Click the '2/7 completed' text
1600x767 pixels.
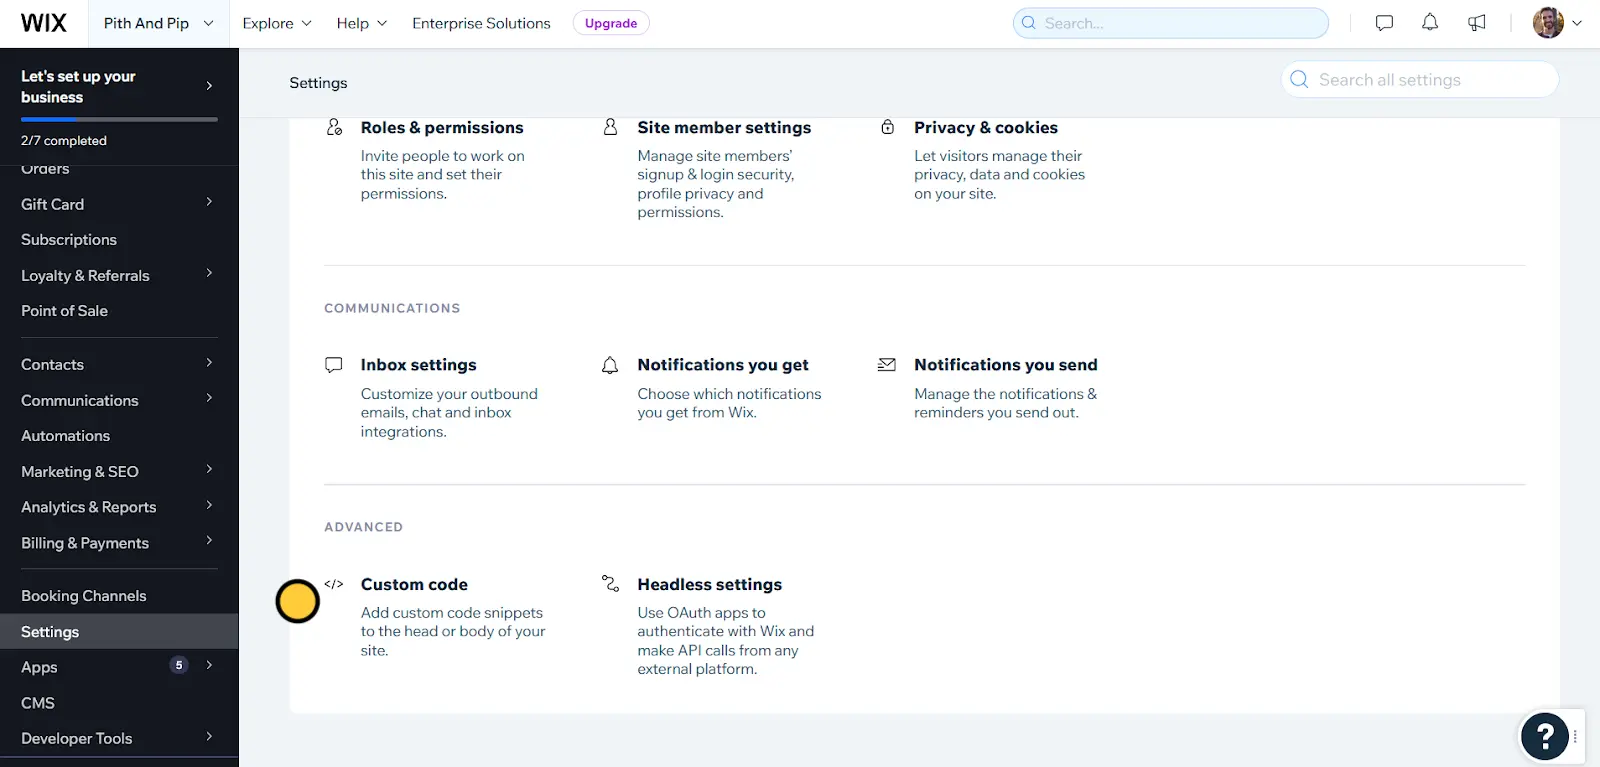(64, 141)
